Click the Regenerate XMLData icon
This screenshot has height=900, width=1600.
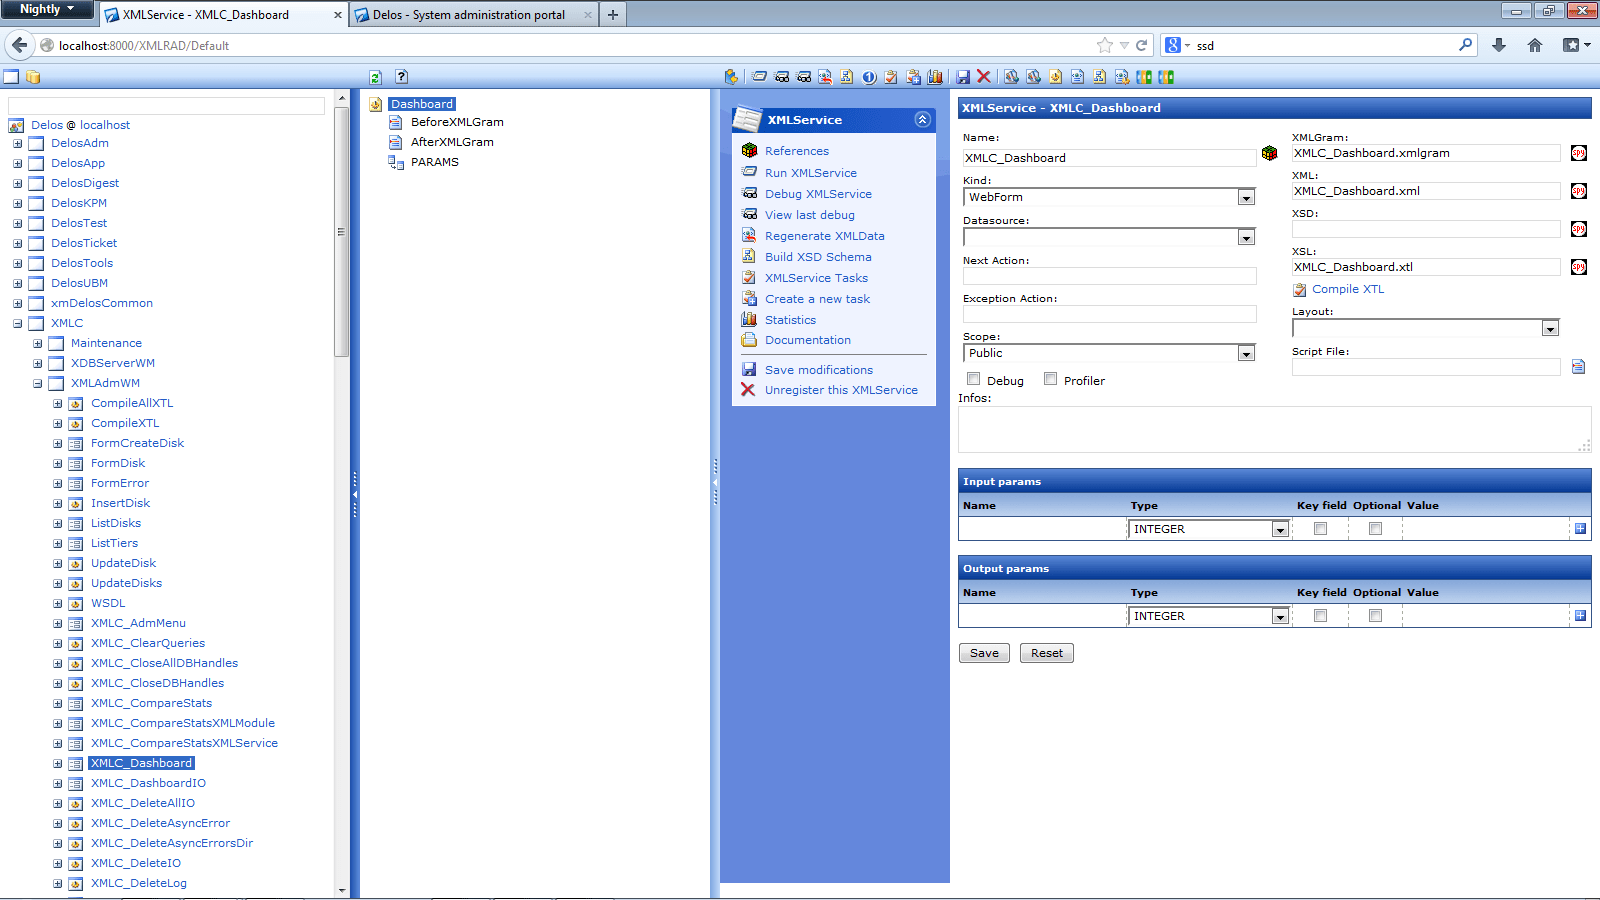pos(750,236)
